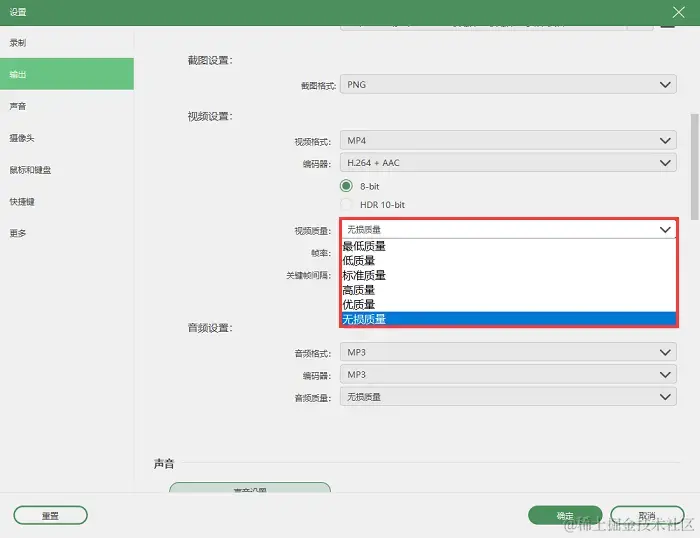Screen dimensions: 700x538
Task: Choose 低质量 from the quality list
Action: 509,261
